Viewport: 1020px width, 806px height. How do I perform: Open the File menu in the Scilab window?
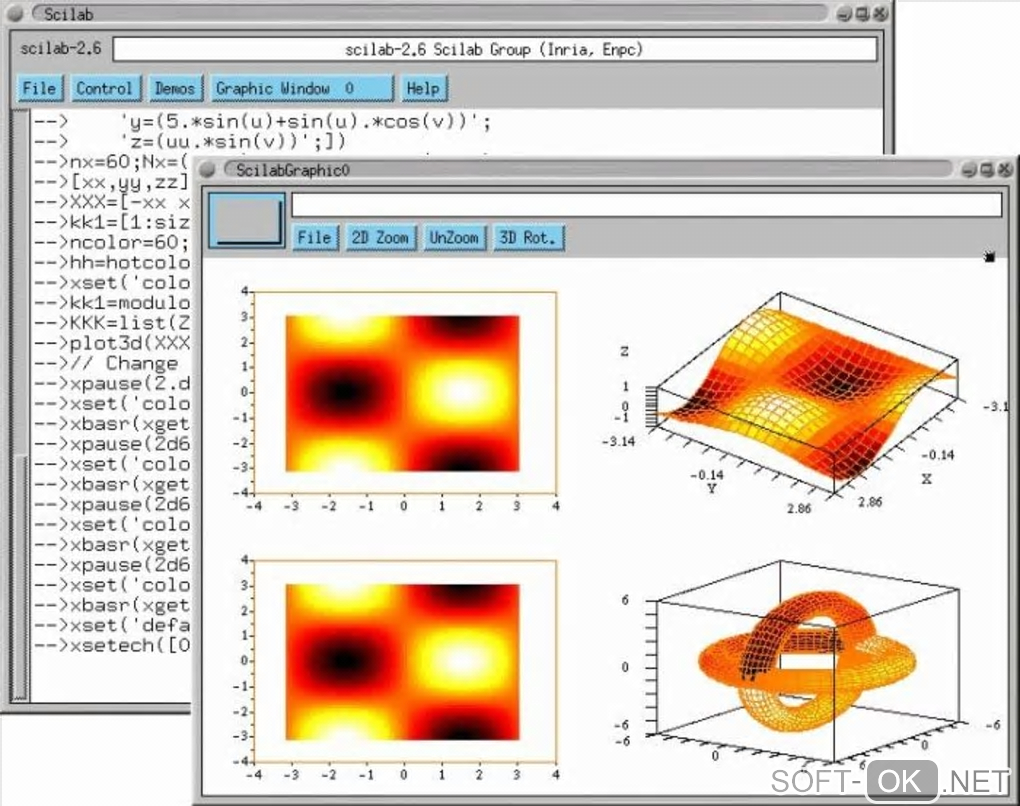tap(40, 88)
